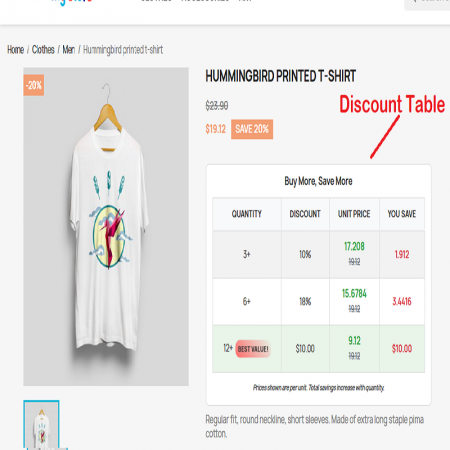The image size is (450, 450).
Task: Click the search field in the header
Action: [x=428, y=3]
